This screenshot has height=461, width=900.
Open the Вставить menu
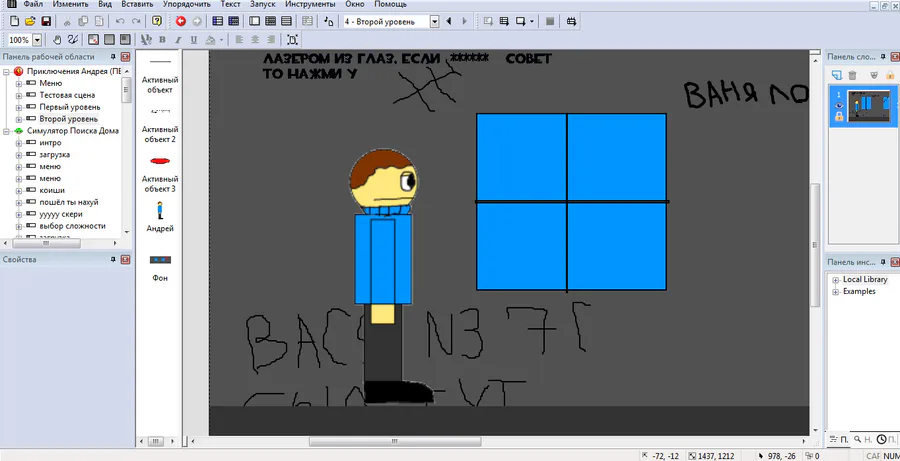137,4
